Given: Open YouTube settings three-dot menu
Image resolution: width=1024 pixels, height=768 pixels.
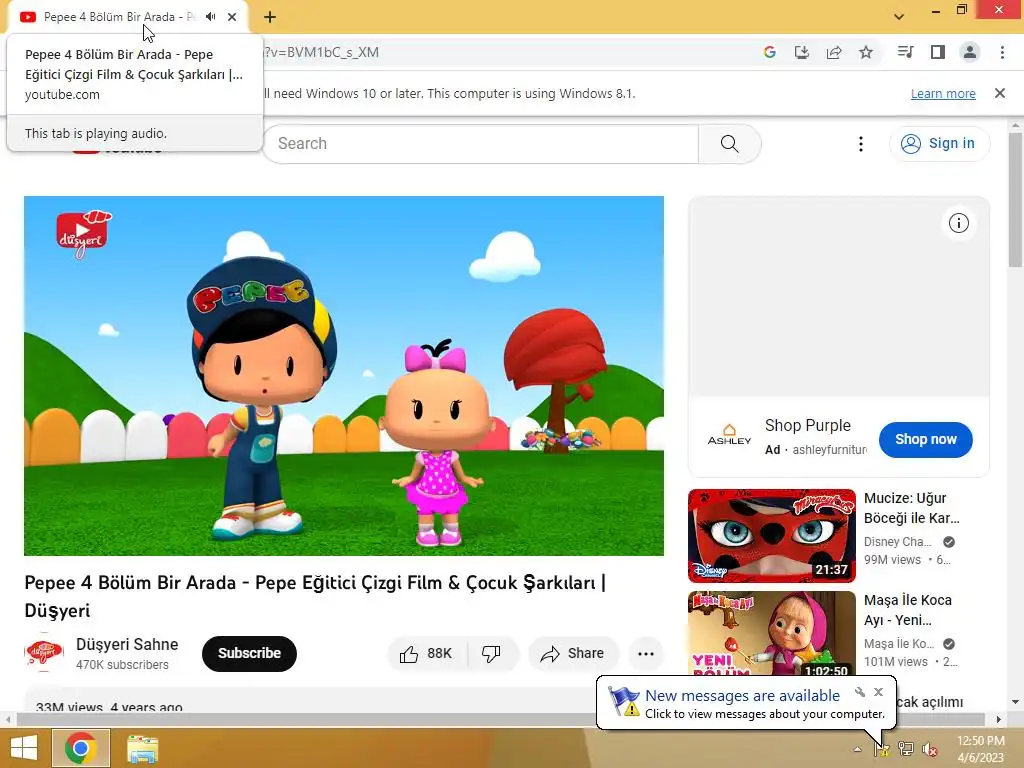Looking at the screenshot, I should click(x=861, y=144).
